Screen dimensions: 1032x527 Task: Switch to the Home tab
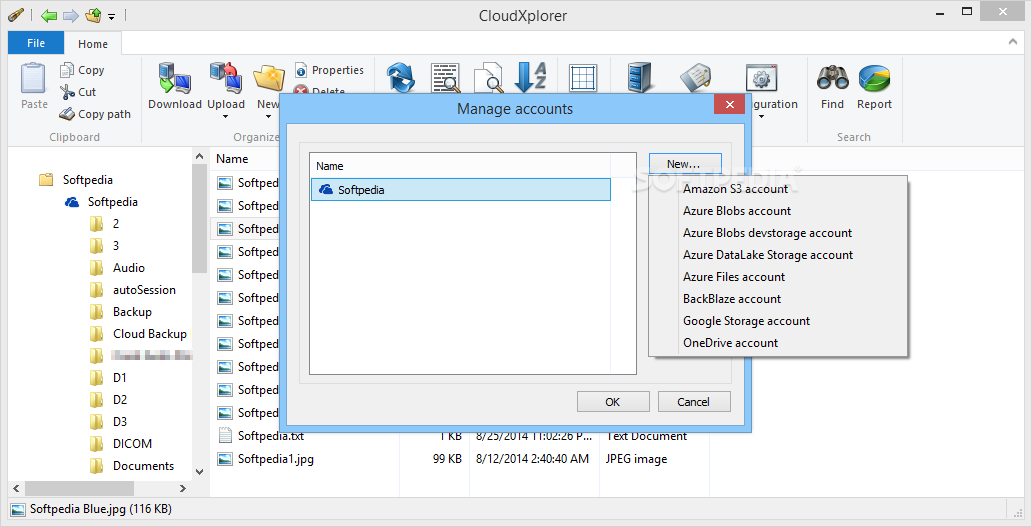pos(93,43)
